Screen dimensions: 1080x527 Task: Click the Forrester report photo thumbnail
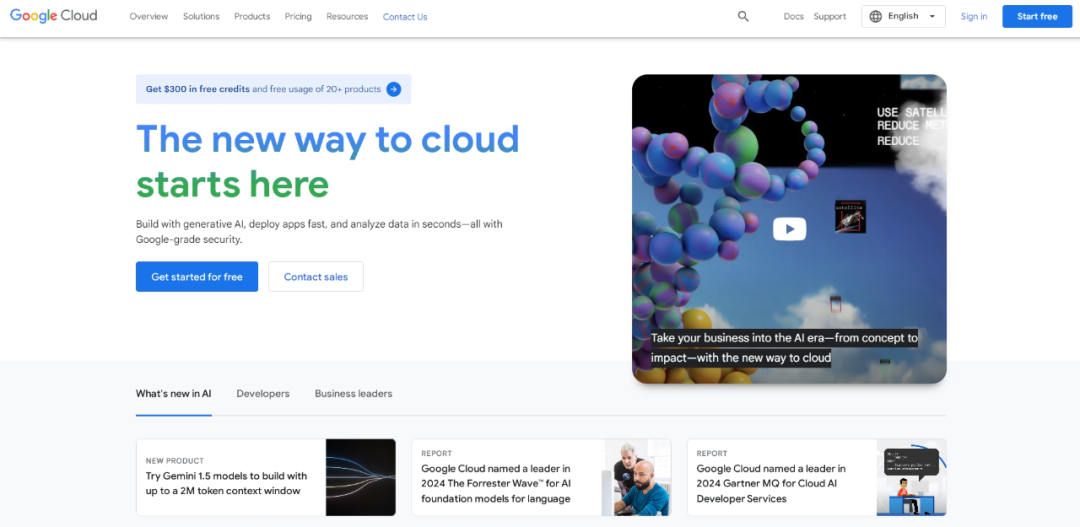[x=637, y=477]
